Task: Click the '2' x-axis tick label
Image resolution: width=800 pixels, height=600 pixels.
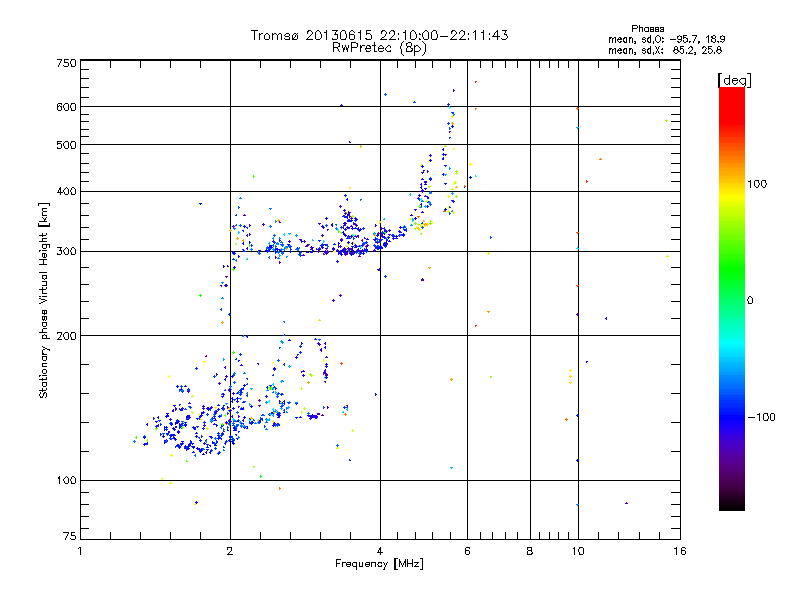Action: coord(230,551)
